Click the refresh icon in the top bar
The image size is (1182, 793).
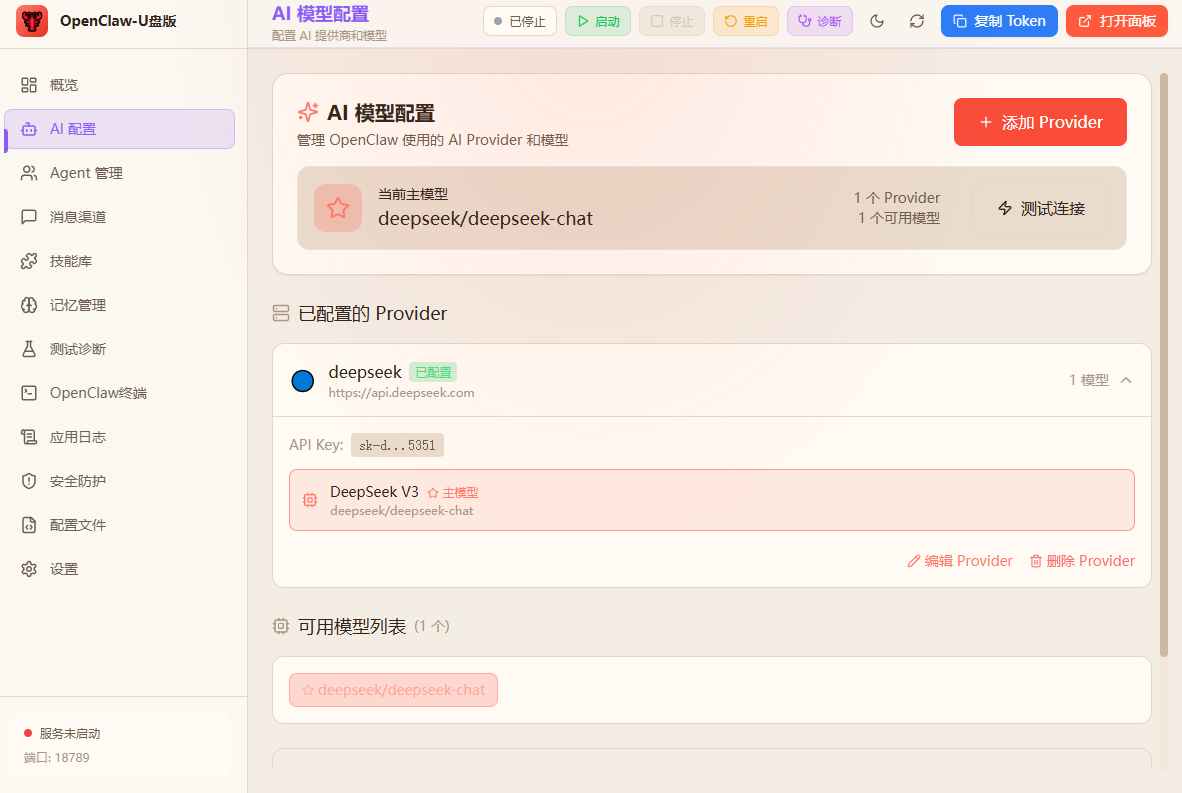click(917, 21)
